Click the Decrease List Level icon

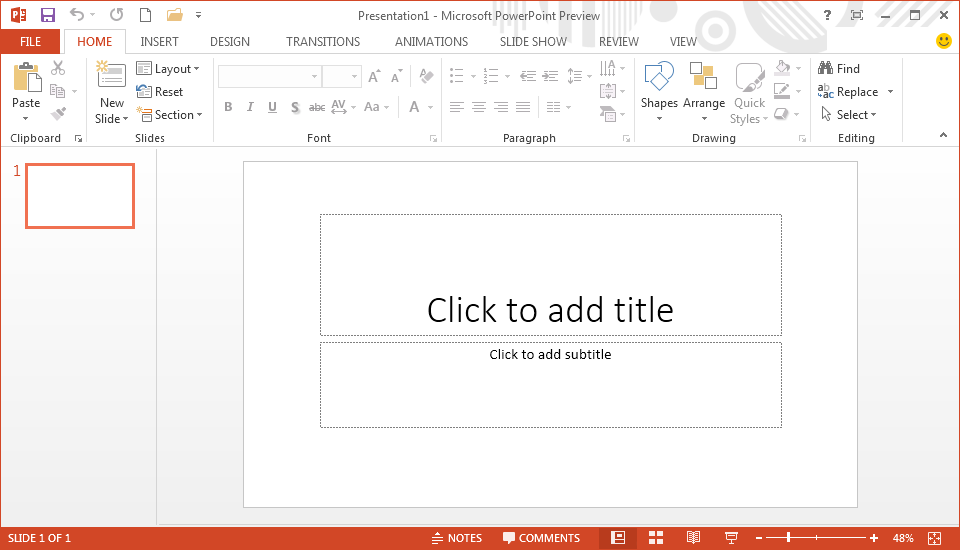[528, 76]
